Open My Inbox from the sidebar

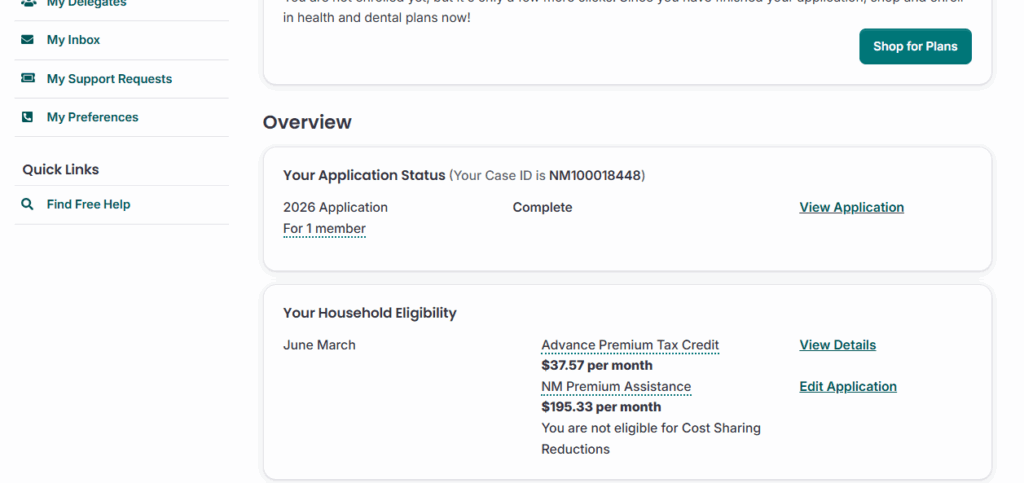(x=73, y=40)
